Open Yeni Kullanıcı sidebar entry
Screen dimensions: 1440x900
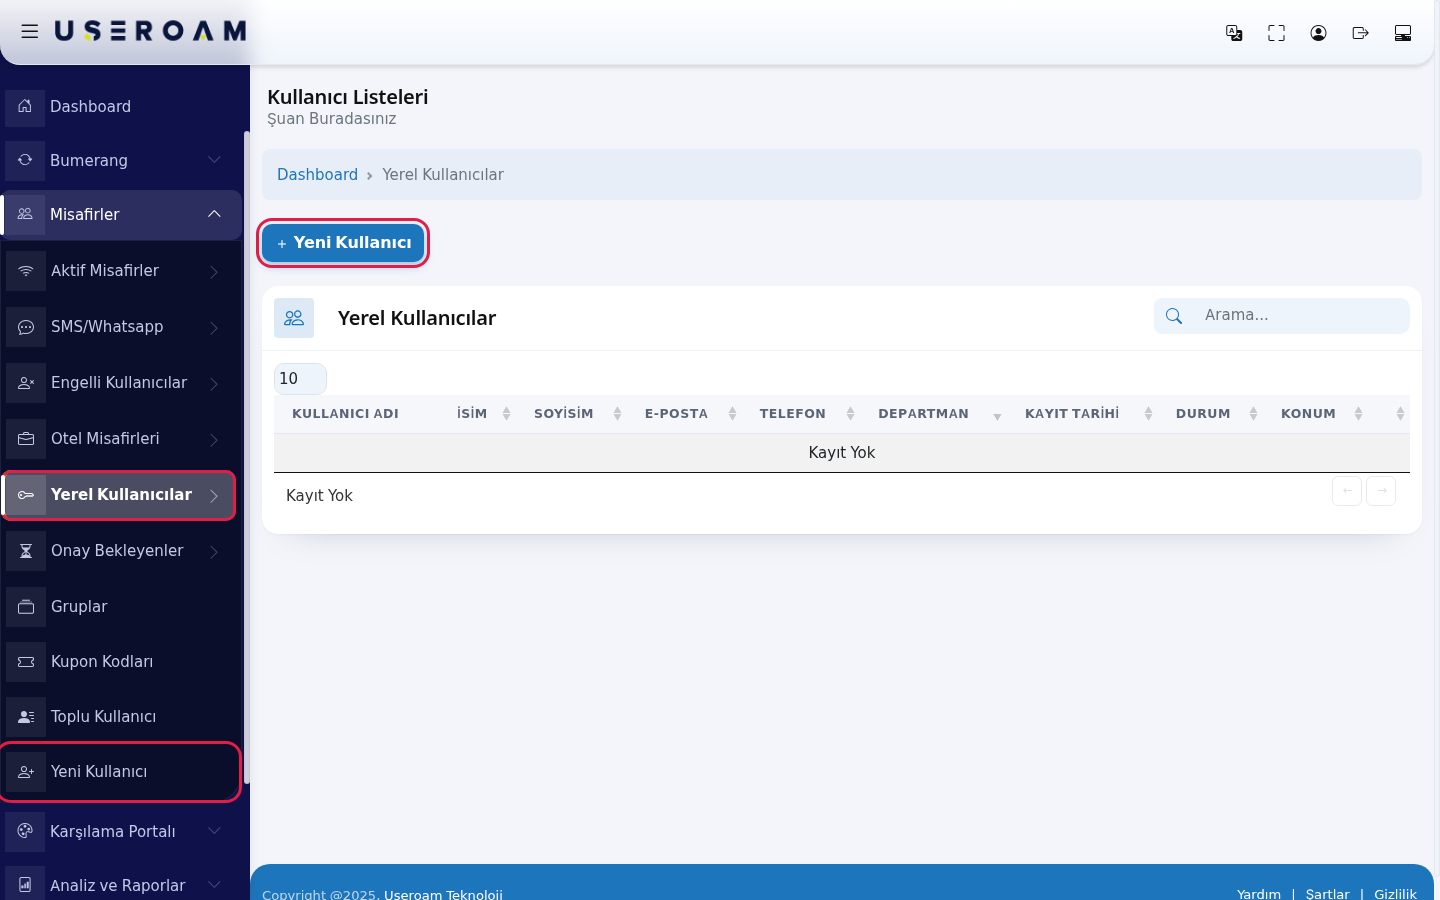121,772
